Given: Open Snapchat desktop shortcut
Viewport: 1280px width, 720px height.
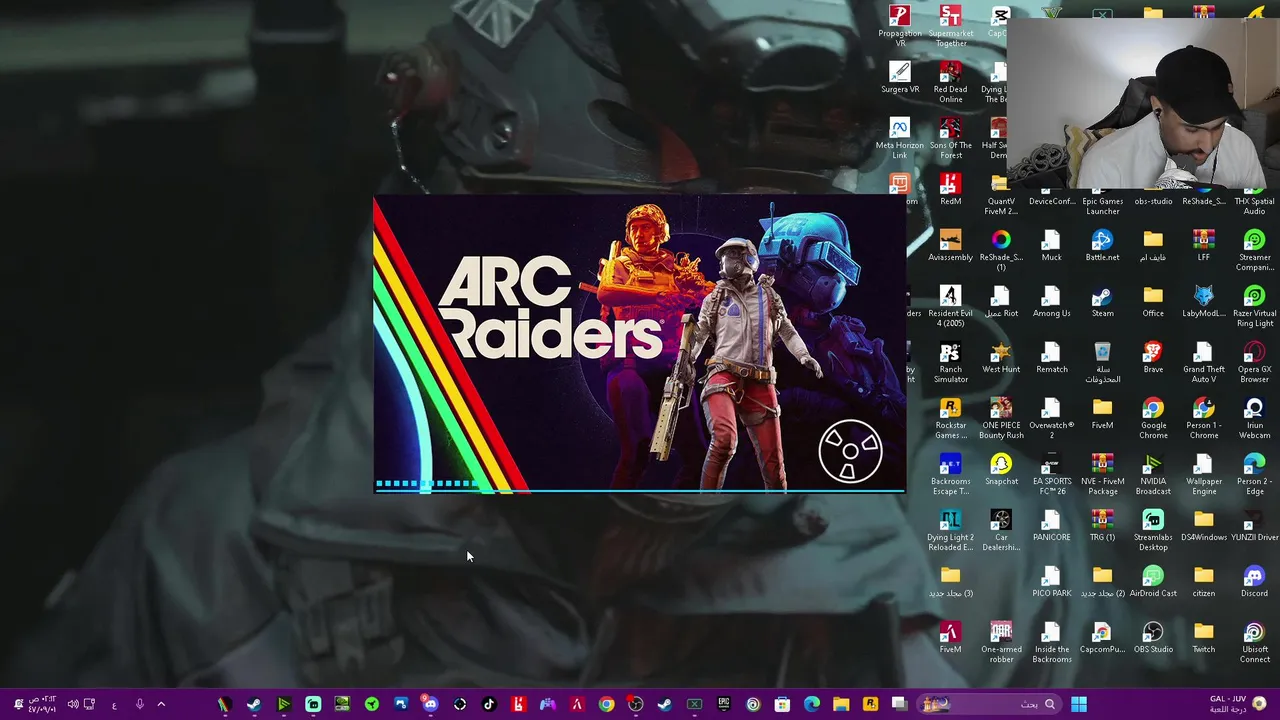Looking at the screenshot, I should pyautogui.click(x=1001, y=470).
